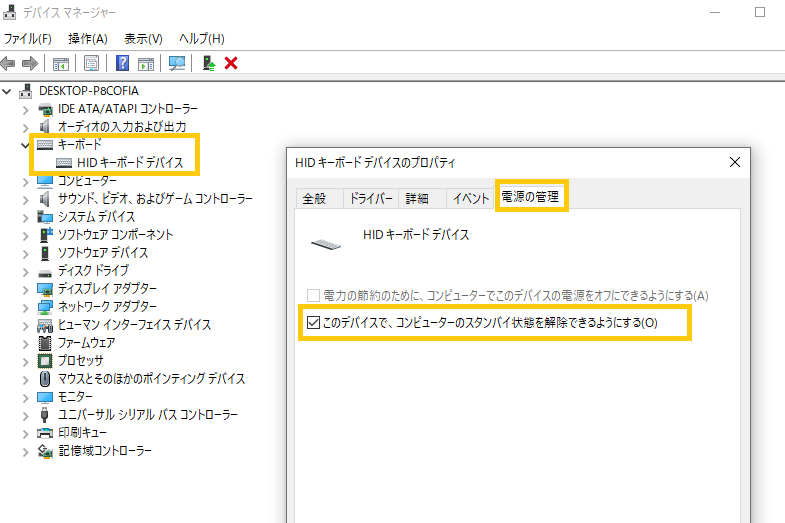The height and width of the screenshot is (523, 785).
Task: Expand ソフトウェア デバイス category
Action: coord(26,254)
